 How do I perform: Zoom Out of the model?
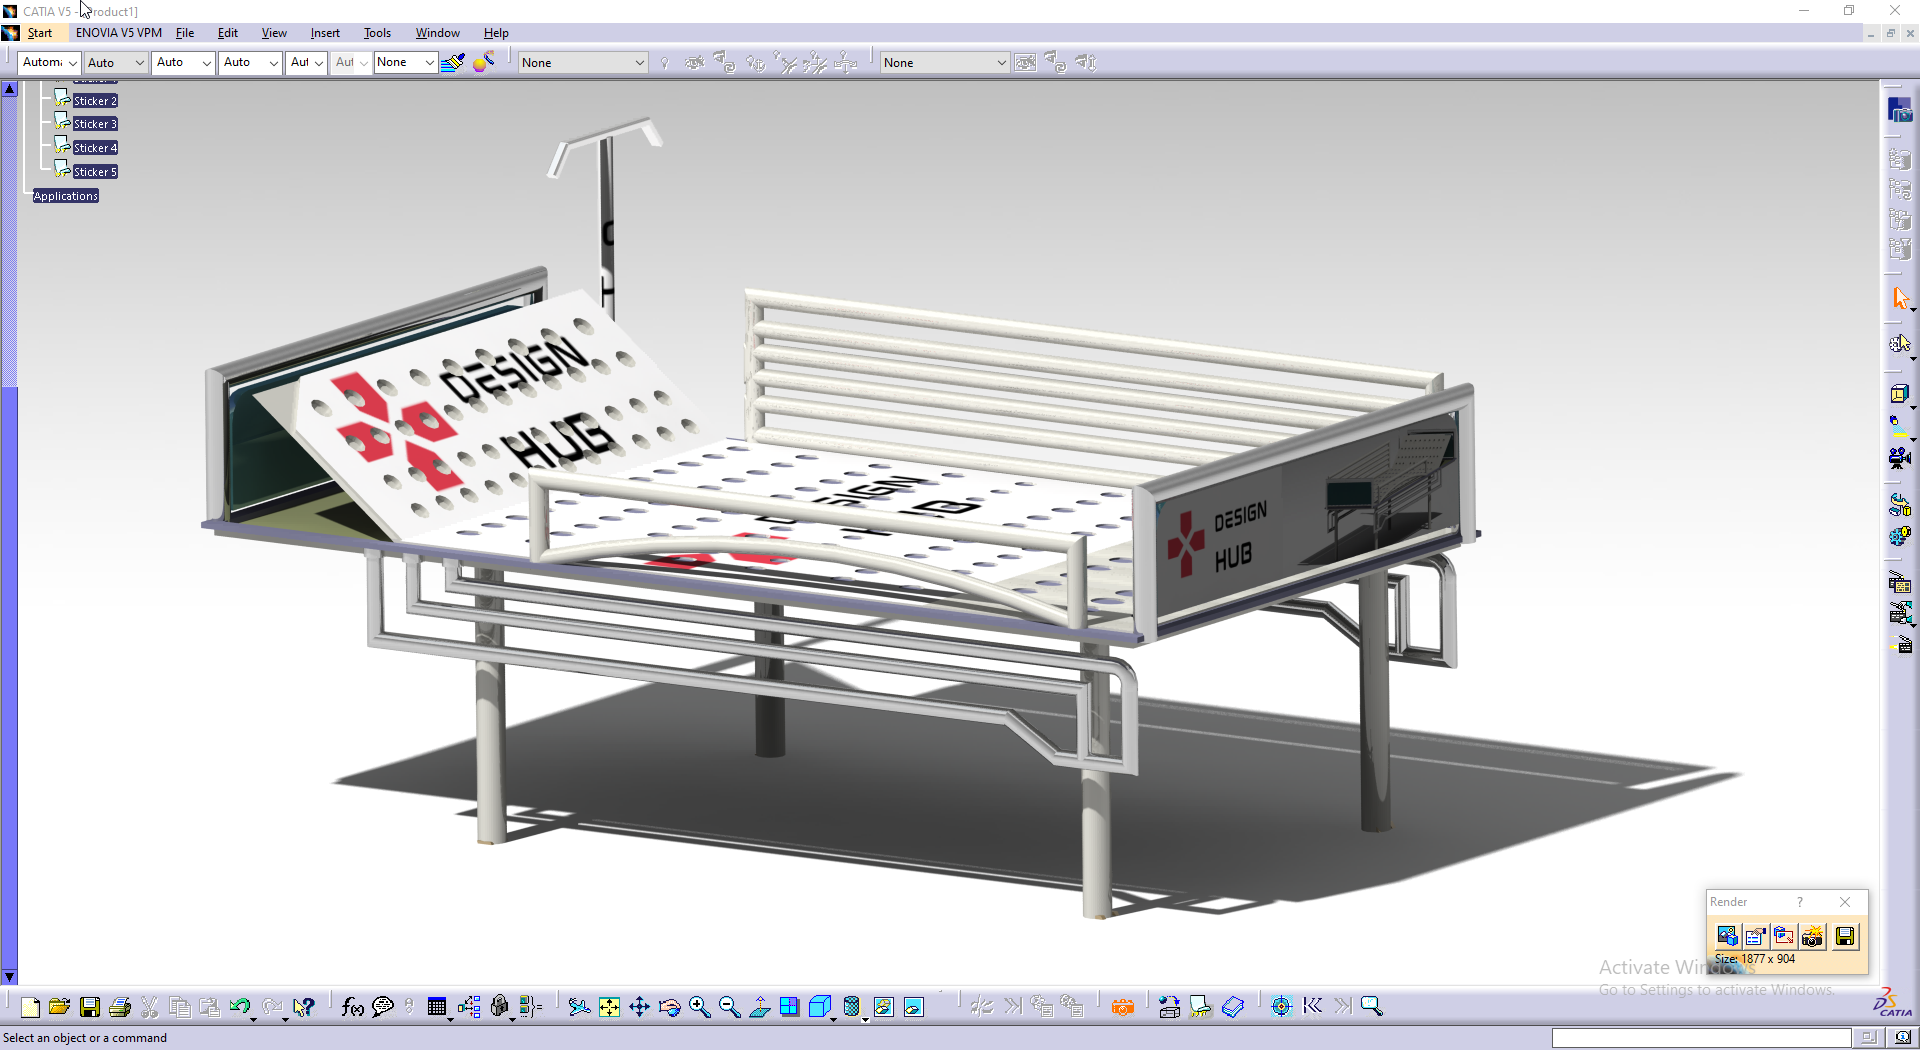tap(729, 1007)
